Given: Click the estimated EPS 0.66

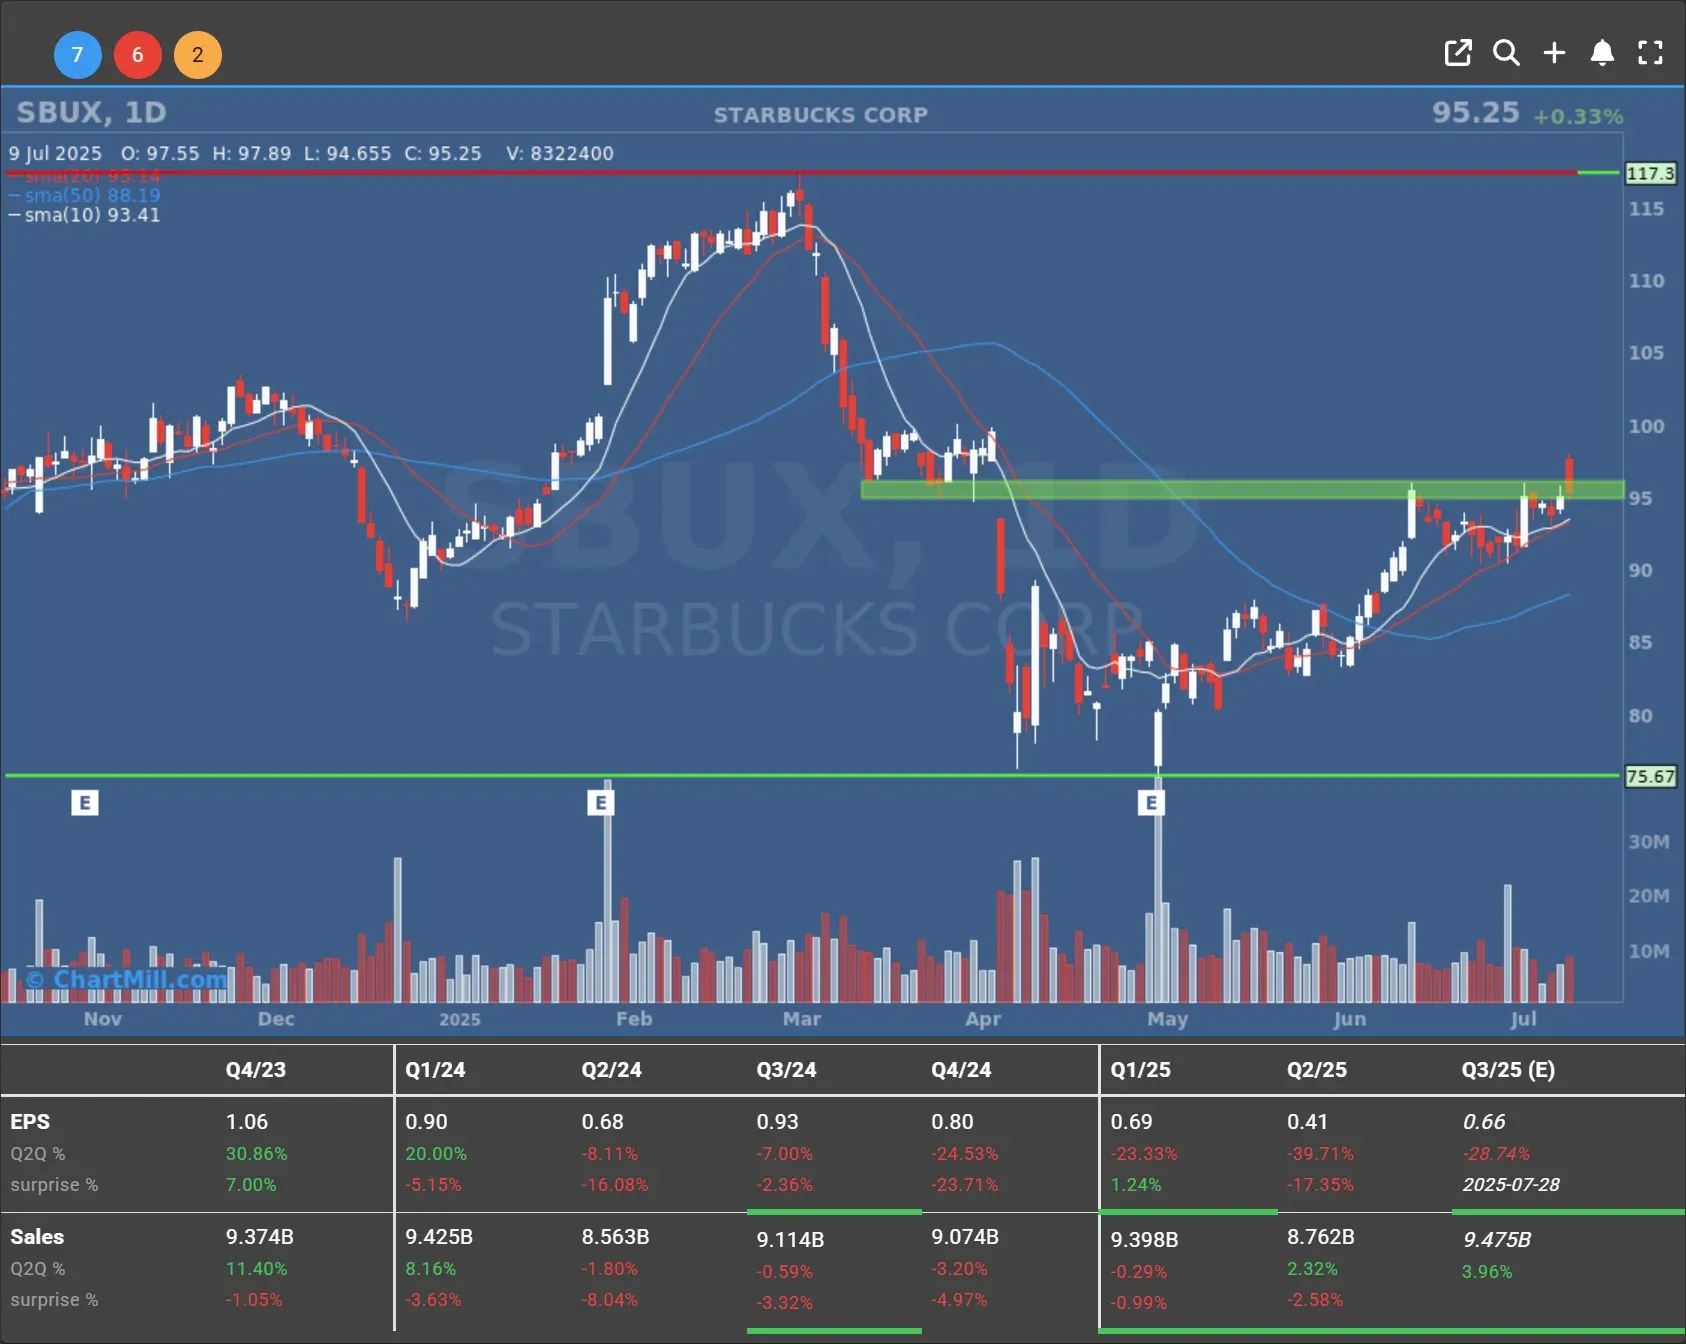Looking at the screenshot, I should 1484,1122.
